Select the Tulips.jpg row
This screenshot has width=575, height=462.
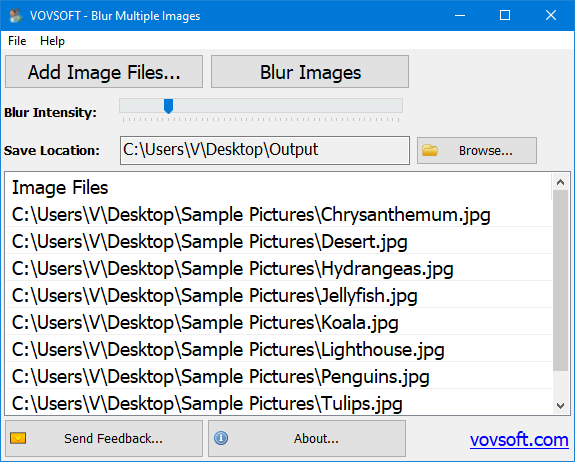pyautogui.click(x=278, y=403)
